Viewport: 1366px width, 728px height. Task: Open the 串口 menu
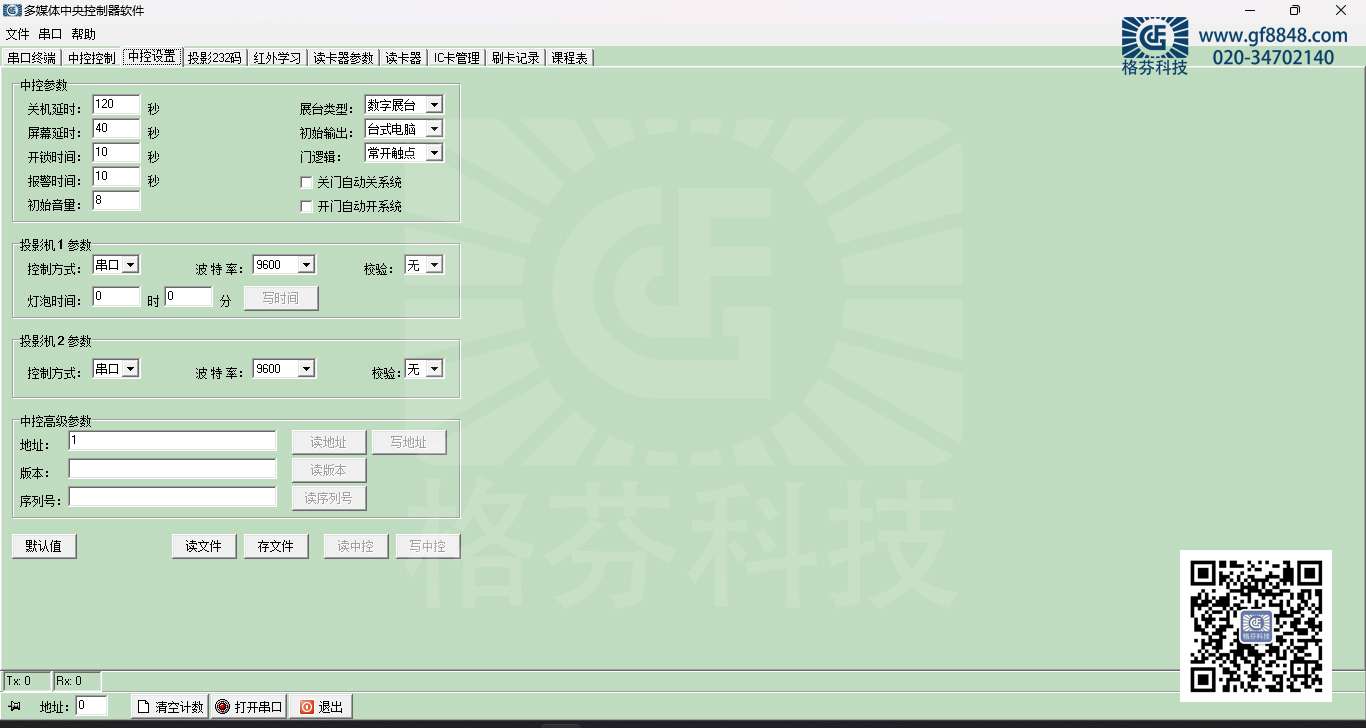tap(50, 34)
